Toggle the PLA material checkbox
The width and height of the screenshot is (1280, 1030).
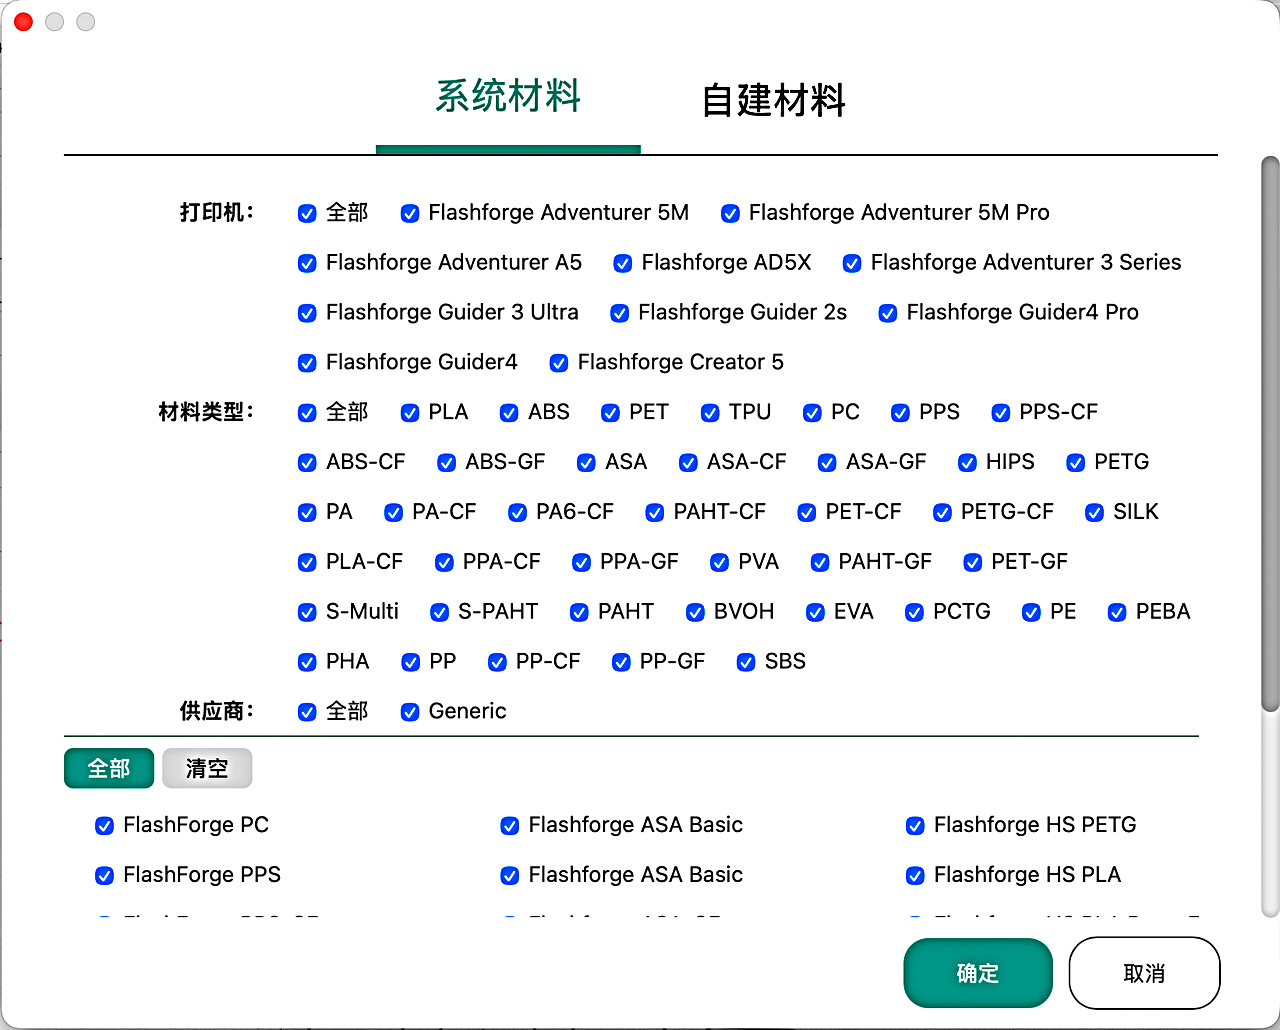click(x=410, y=413)
